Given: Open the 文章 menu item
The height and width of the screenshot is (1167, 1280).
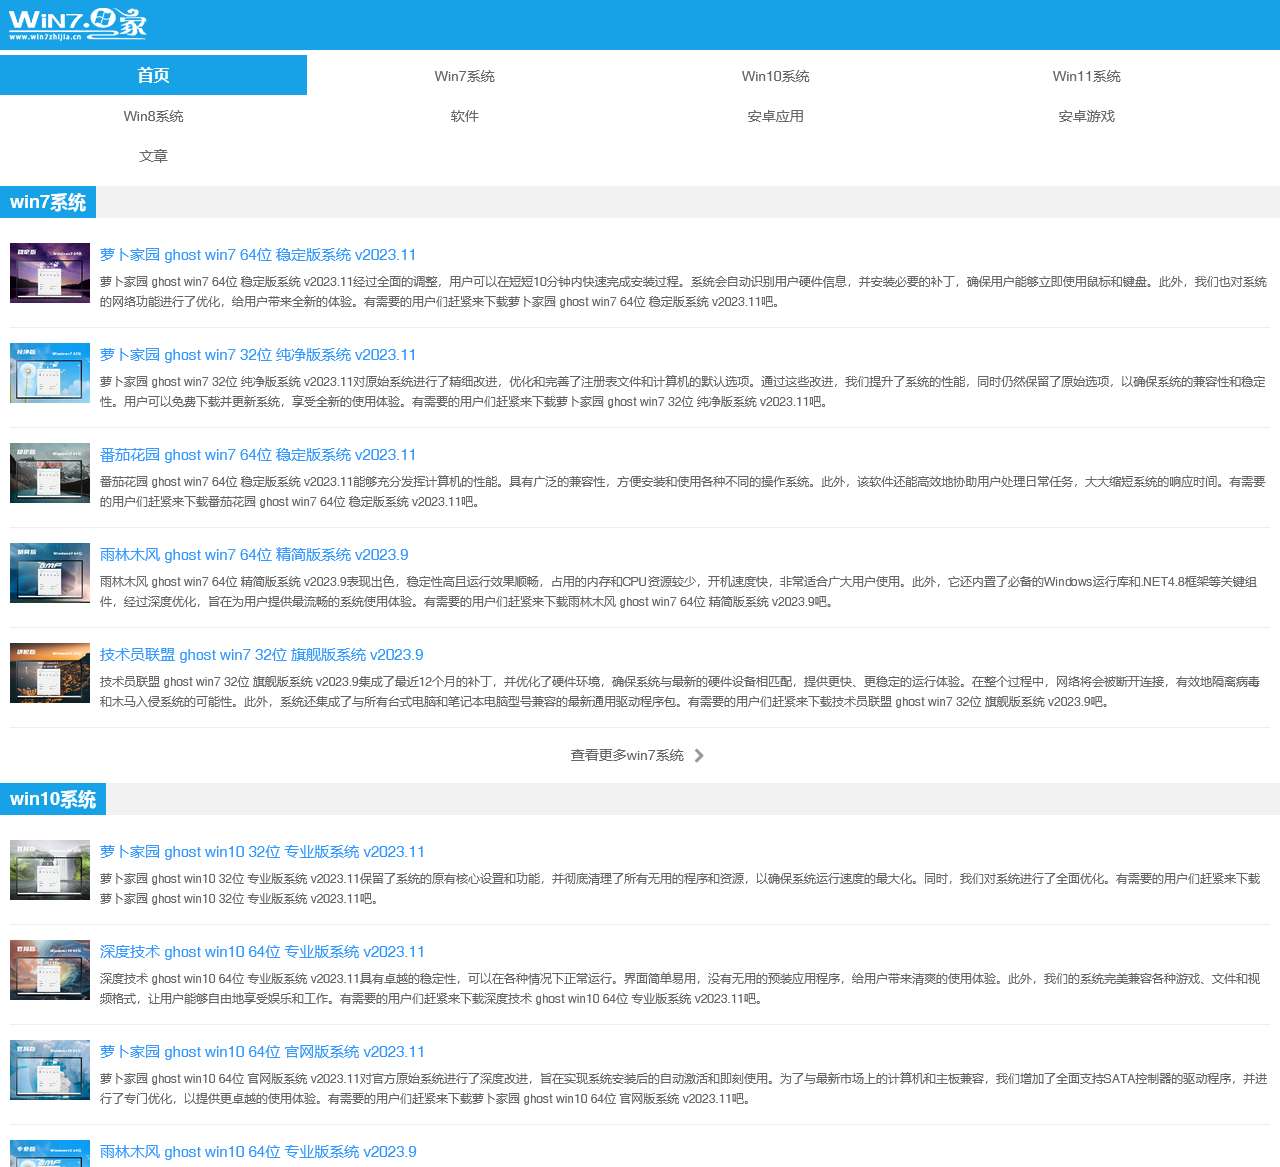Looking at the screenshot, I should [x=153, y=156].
